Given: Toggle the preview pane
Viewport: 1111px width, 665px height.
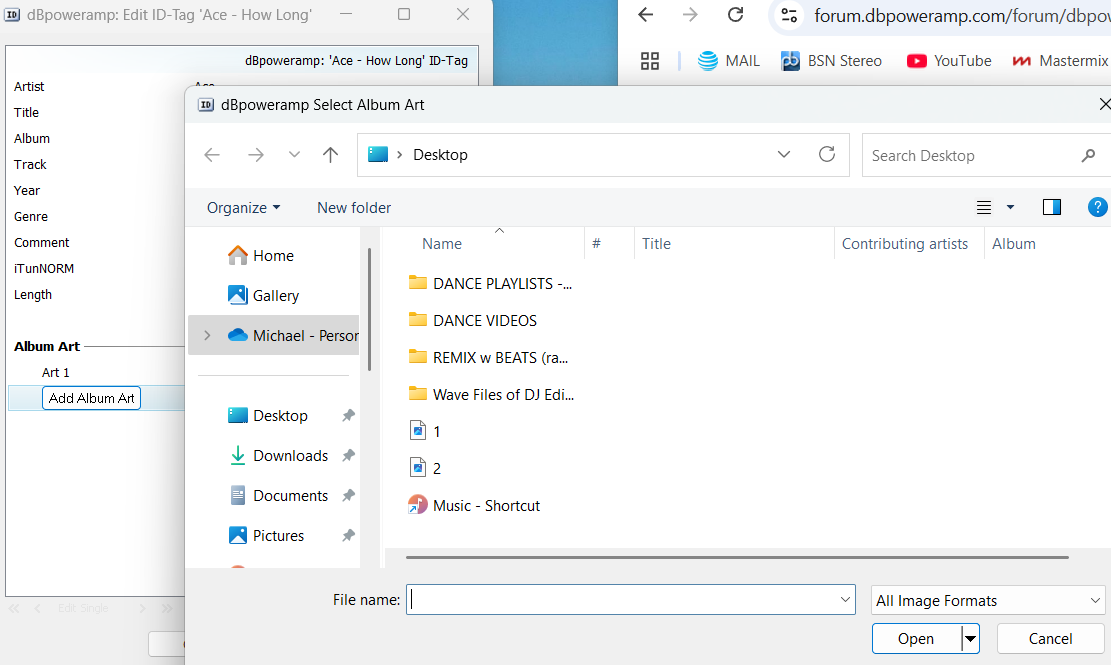Looking at the screenshot, I should pyautogui.click(x=1051, y=207).
